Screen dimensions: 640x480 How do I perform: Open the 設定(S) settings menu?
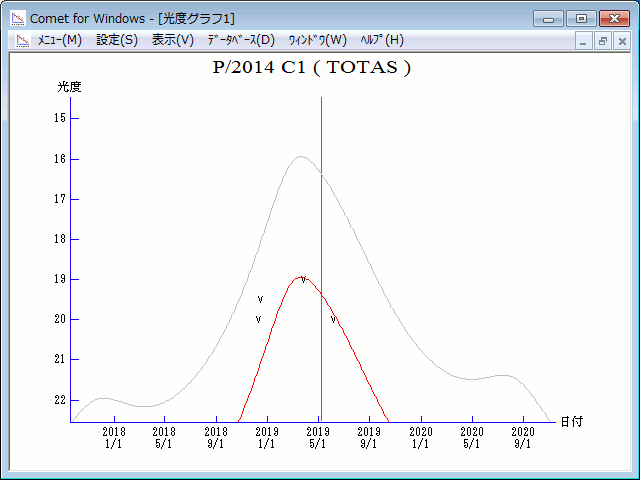pyautogui.click(x=117, y=40)
